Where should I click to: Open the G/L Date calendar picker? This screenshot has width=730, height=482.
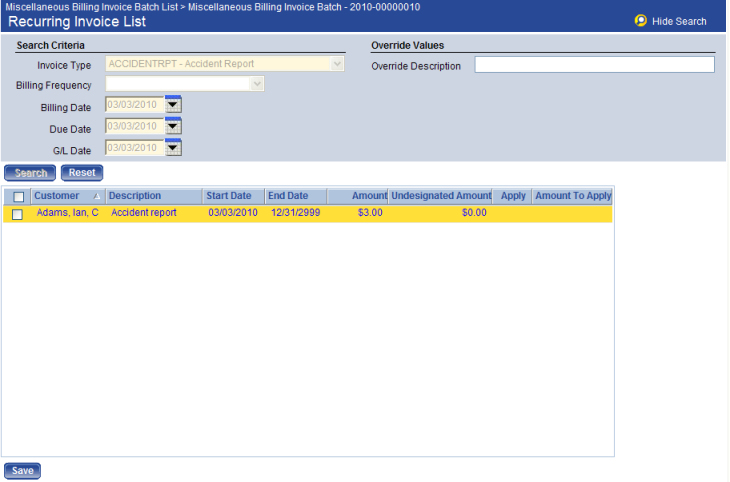click(x=173, y=148)
